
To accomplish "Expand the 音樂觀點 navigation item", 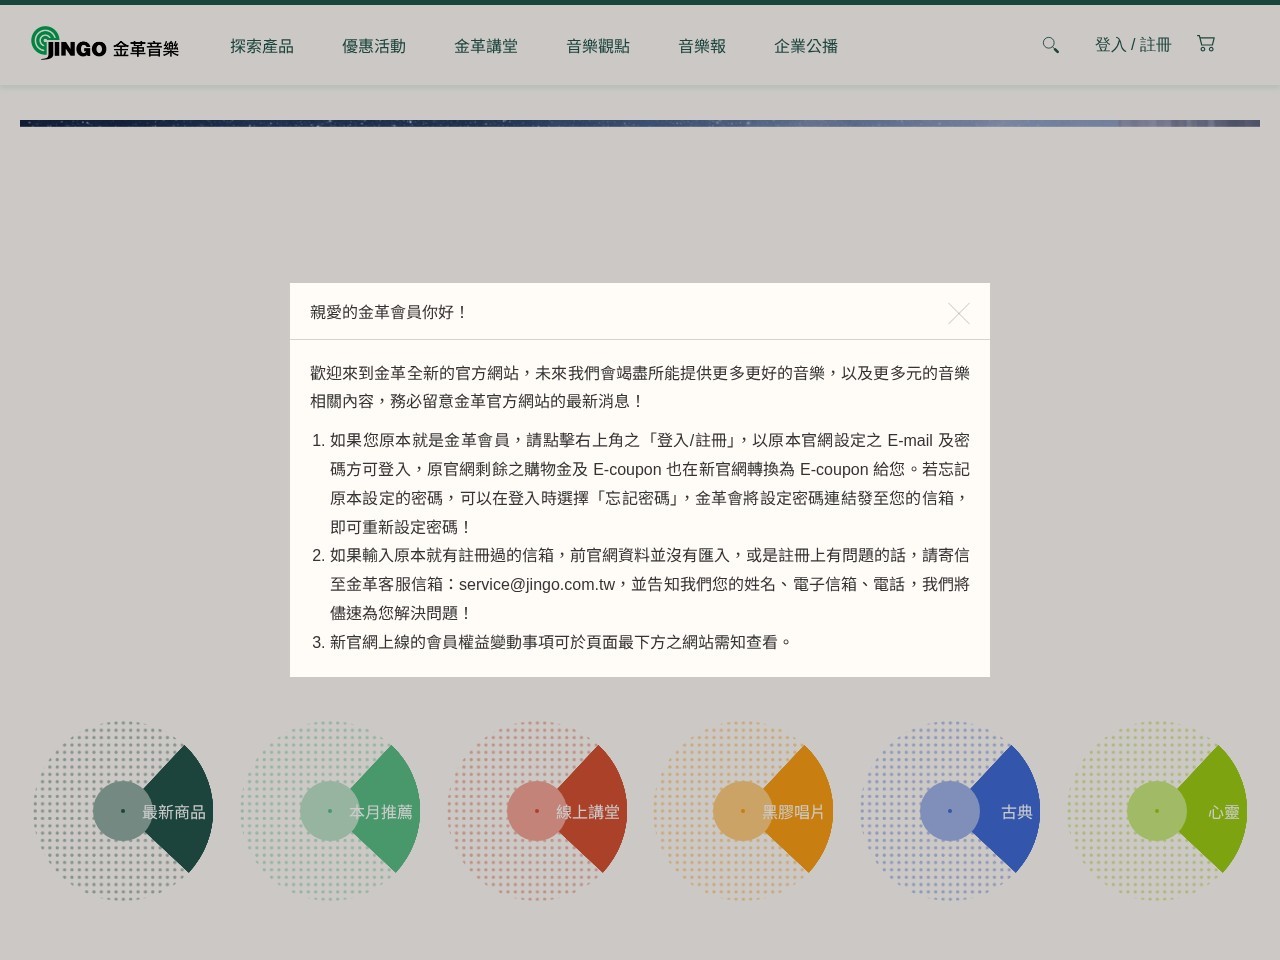I will pos(598,46).
